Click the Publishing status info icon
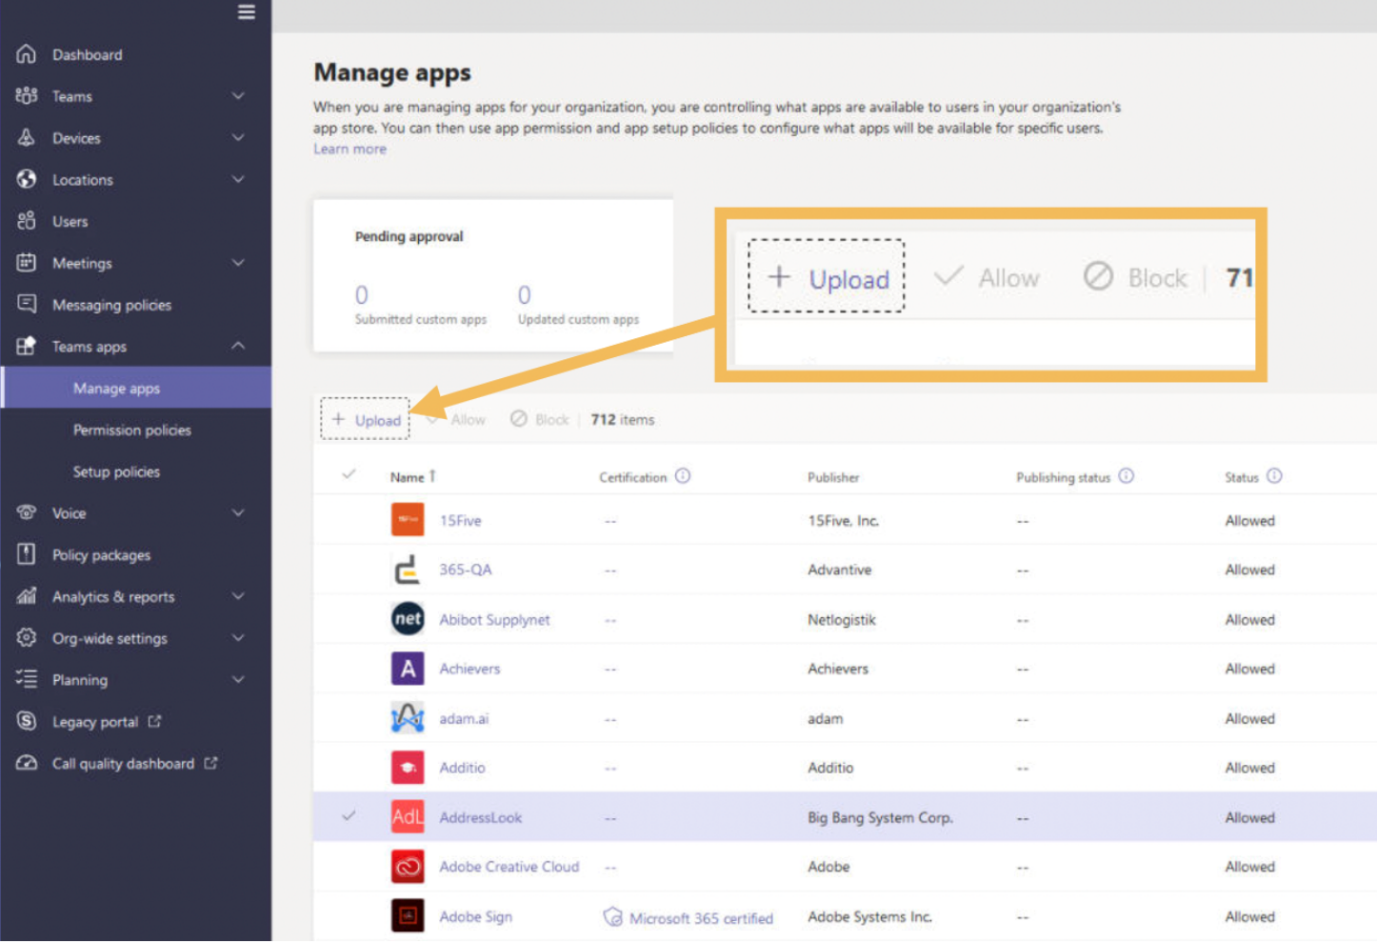Viewport: 1381px width, 944px height. [x=1127, y=476]
